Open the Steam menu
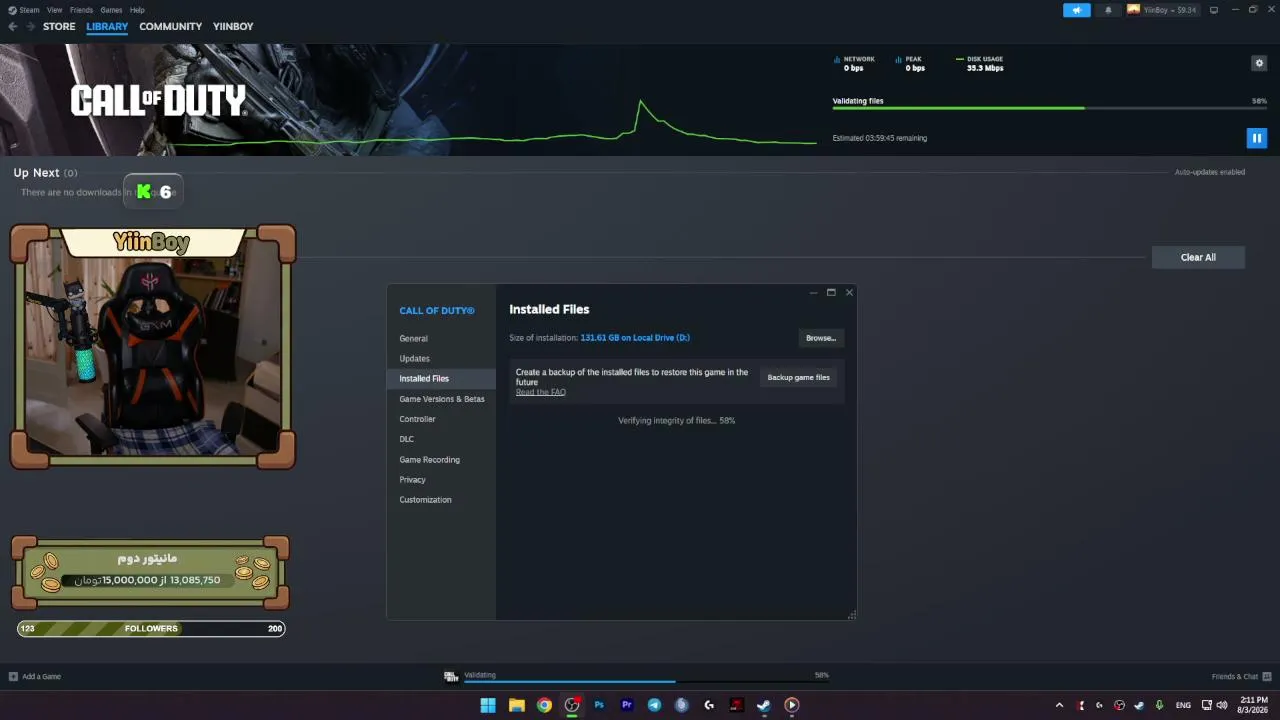Viewport: 1280px width, 720px height. (x=25, y=10)
